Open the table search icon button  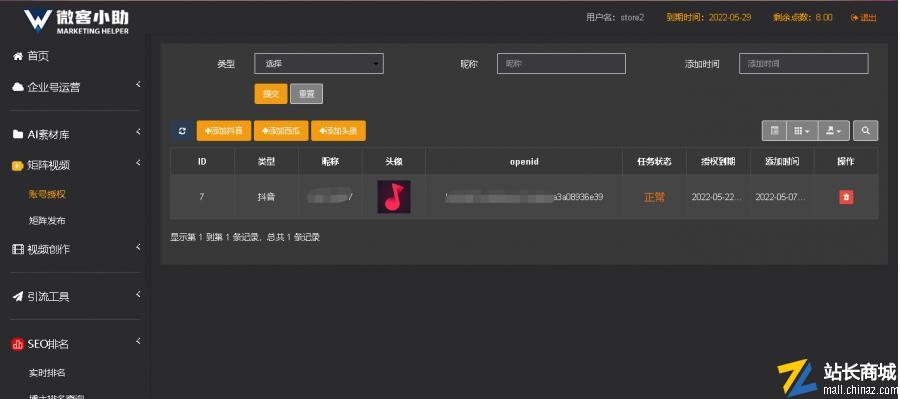point(866,131)
